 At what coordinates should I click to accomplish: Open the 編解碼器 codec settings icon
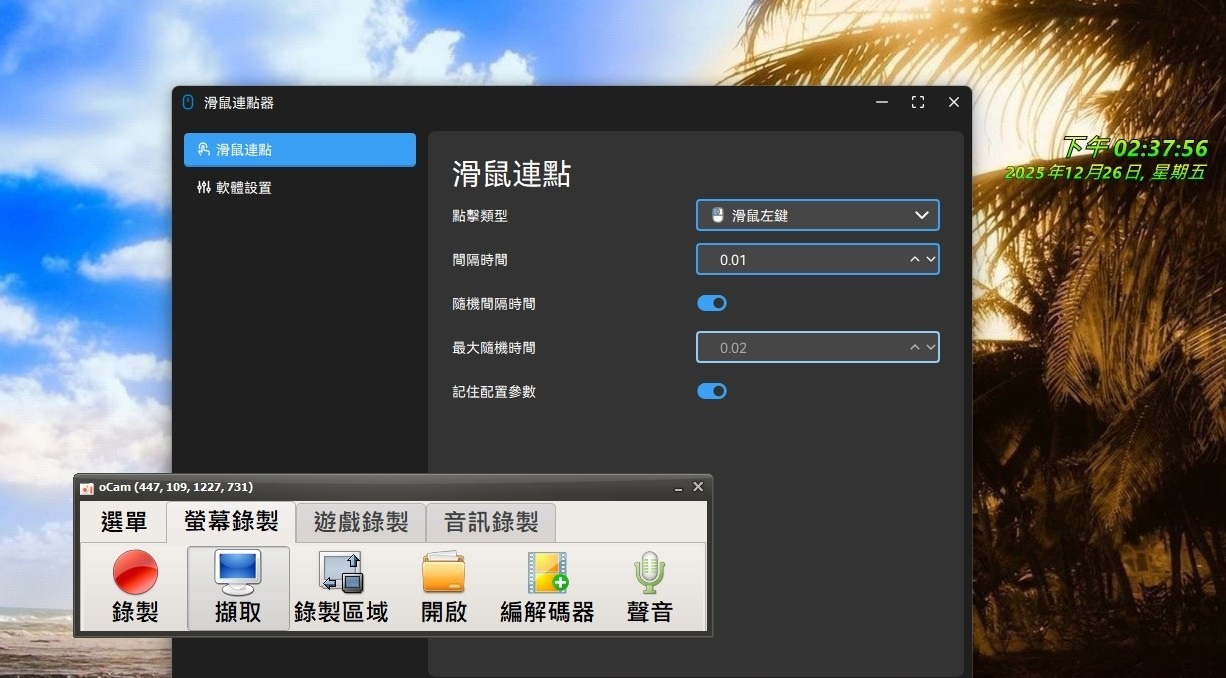547,572
